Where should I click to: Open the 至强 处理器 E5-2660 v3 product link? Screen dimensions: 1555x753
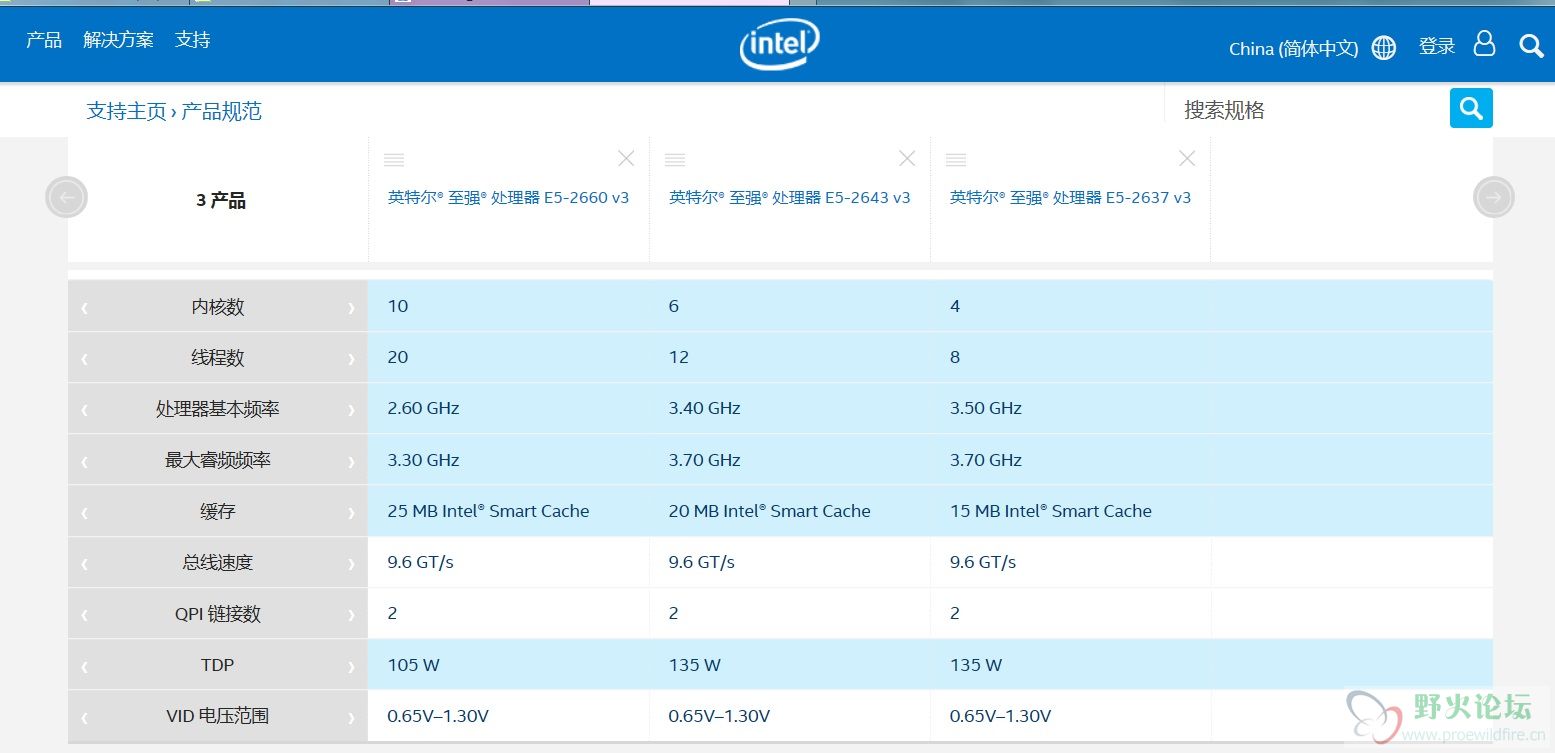click(x=509, y=198)
